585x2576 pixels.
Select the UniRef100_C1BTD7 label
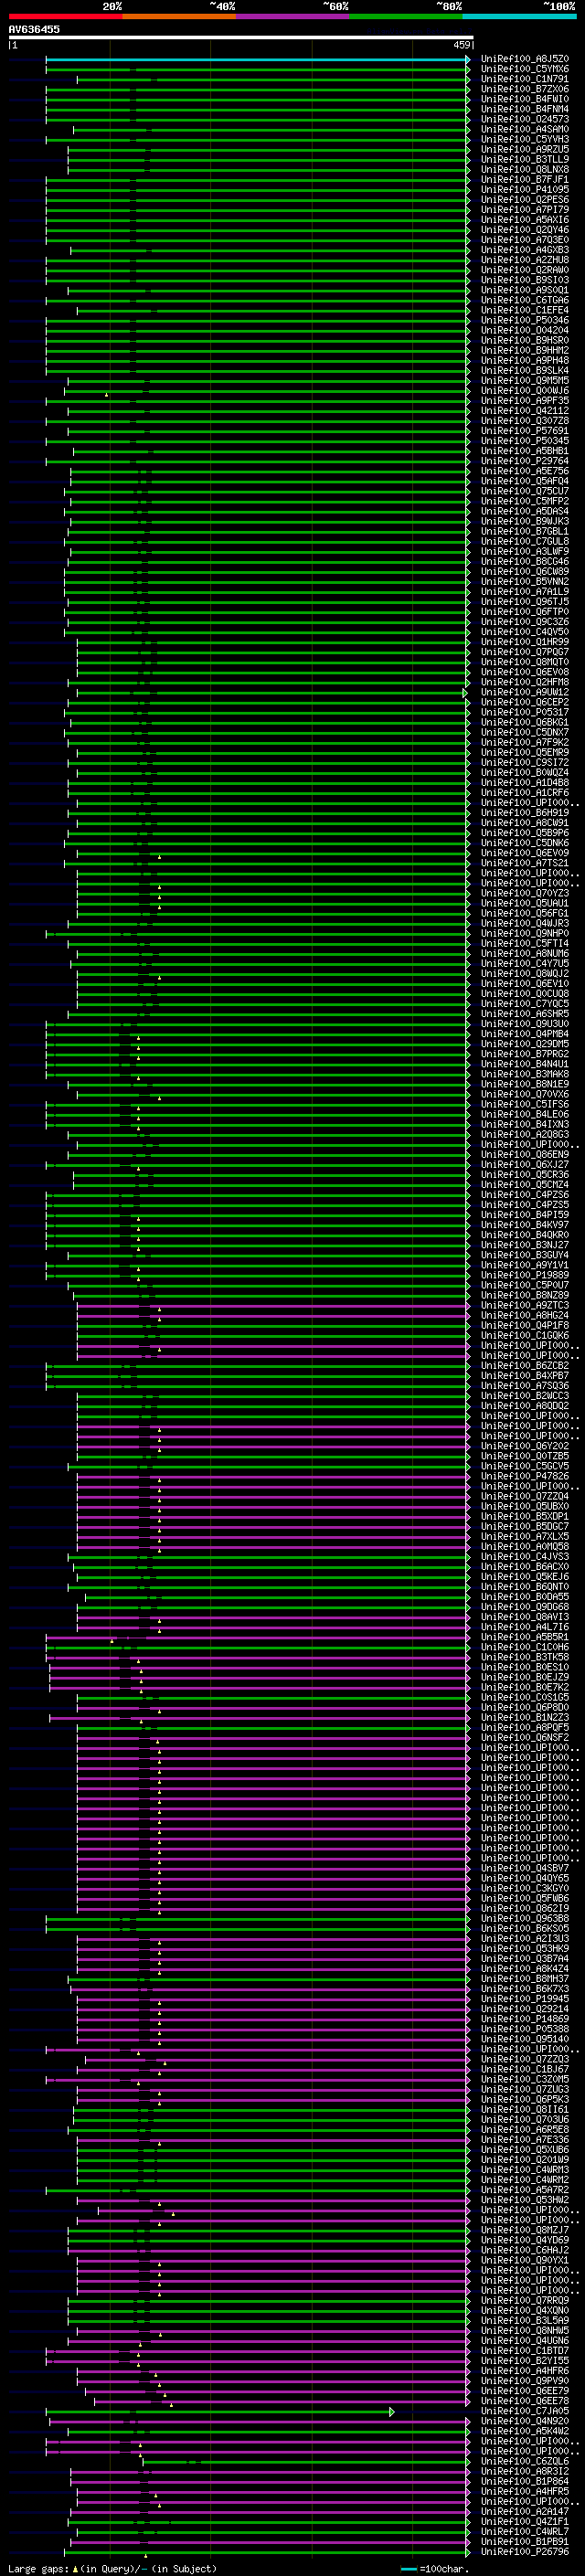click(x=524, y=2350)
